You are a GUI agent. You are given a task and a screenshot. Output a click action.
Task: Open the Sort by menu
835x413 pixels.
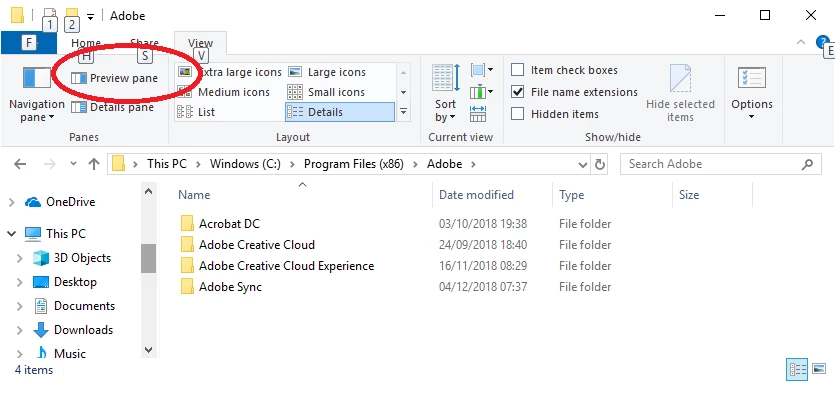coord(446,93)
